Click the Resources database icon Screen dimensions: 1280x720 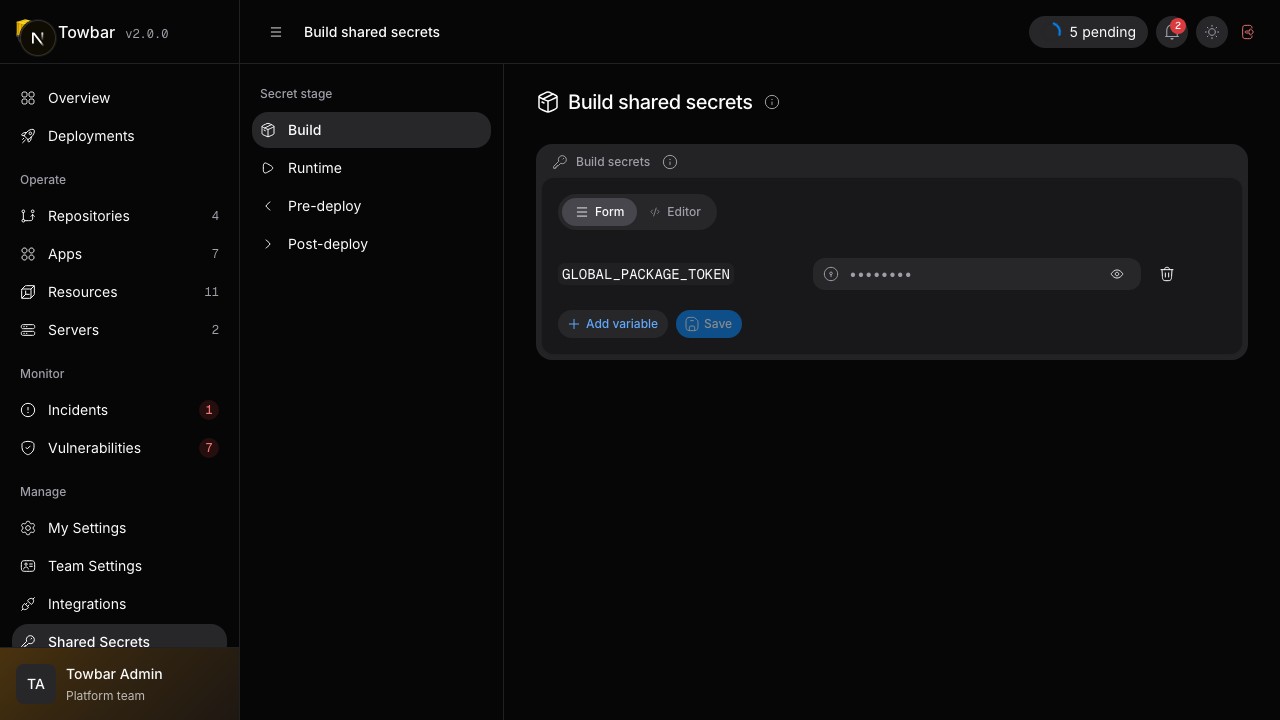coord(28,292)
